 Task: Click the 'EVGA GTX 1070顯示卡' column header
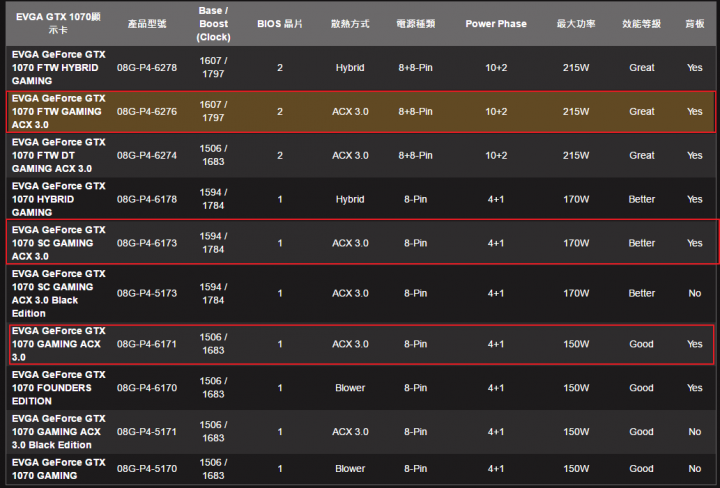pyautogui.click(x=58, y=23)
